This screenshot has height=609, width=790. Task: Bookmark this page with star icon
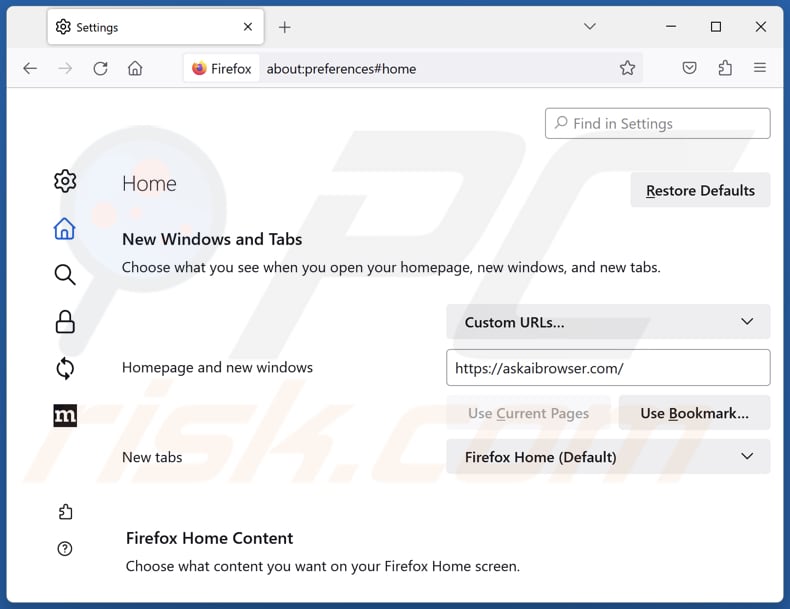coord(627,68)
